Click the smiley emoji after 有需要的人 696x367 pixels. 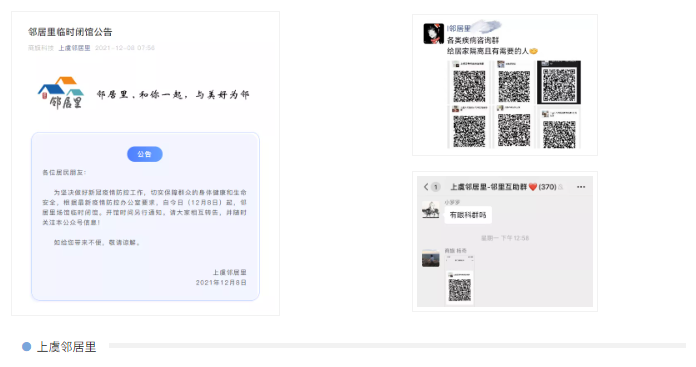tap(534, 51)
